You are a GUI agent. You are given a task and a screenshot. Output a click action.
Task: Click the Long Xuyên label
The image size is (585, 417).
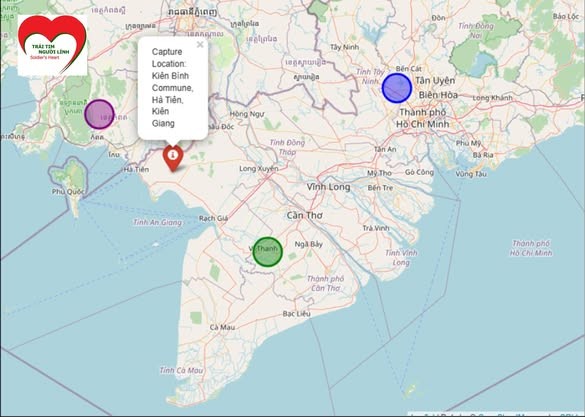(x=259, y=169)
